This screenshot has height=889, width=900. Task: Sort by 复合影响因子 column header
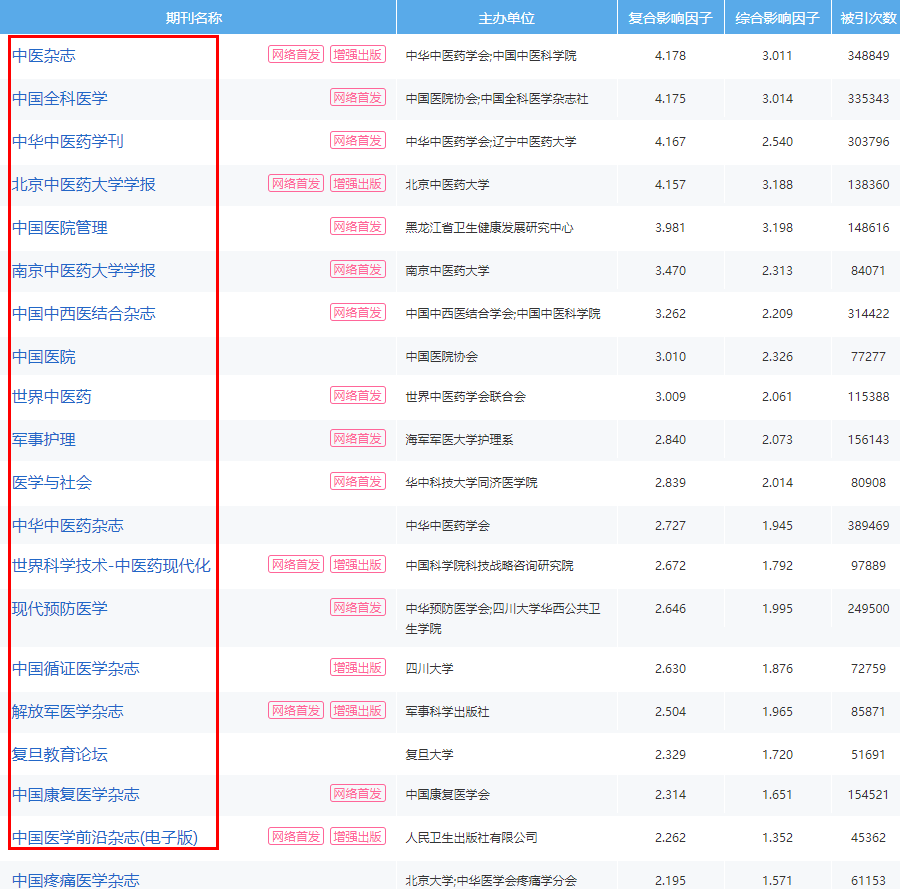(670, 18)
